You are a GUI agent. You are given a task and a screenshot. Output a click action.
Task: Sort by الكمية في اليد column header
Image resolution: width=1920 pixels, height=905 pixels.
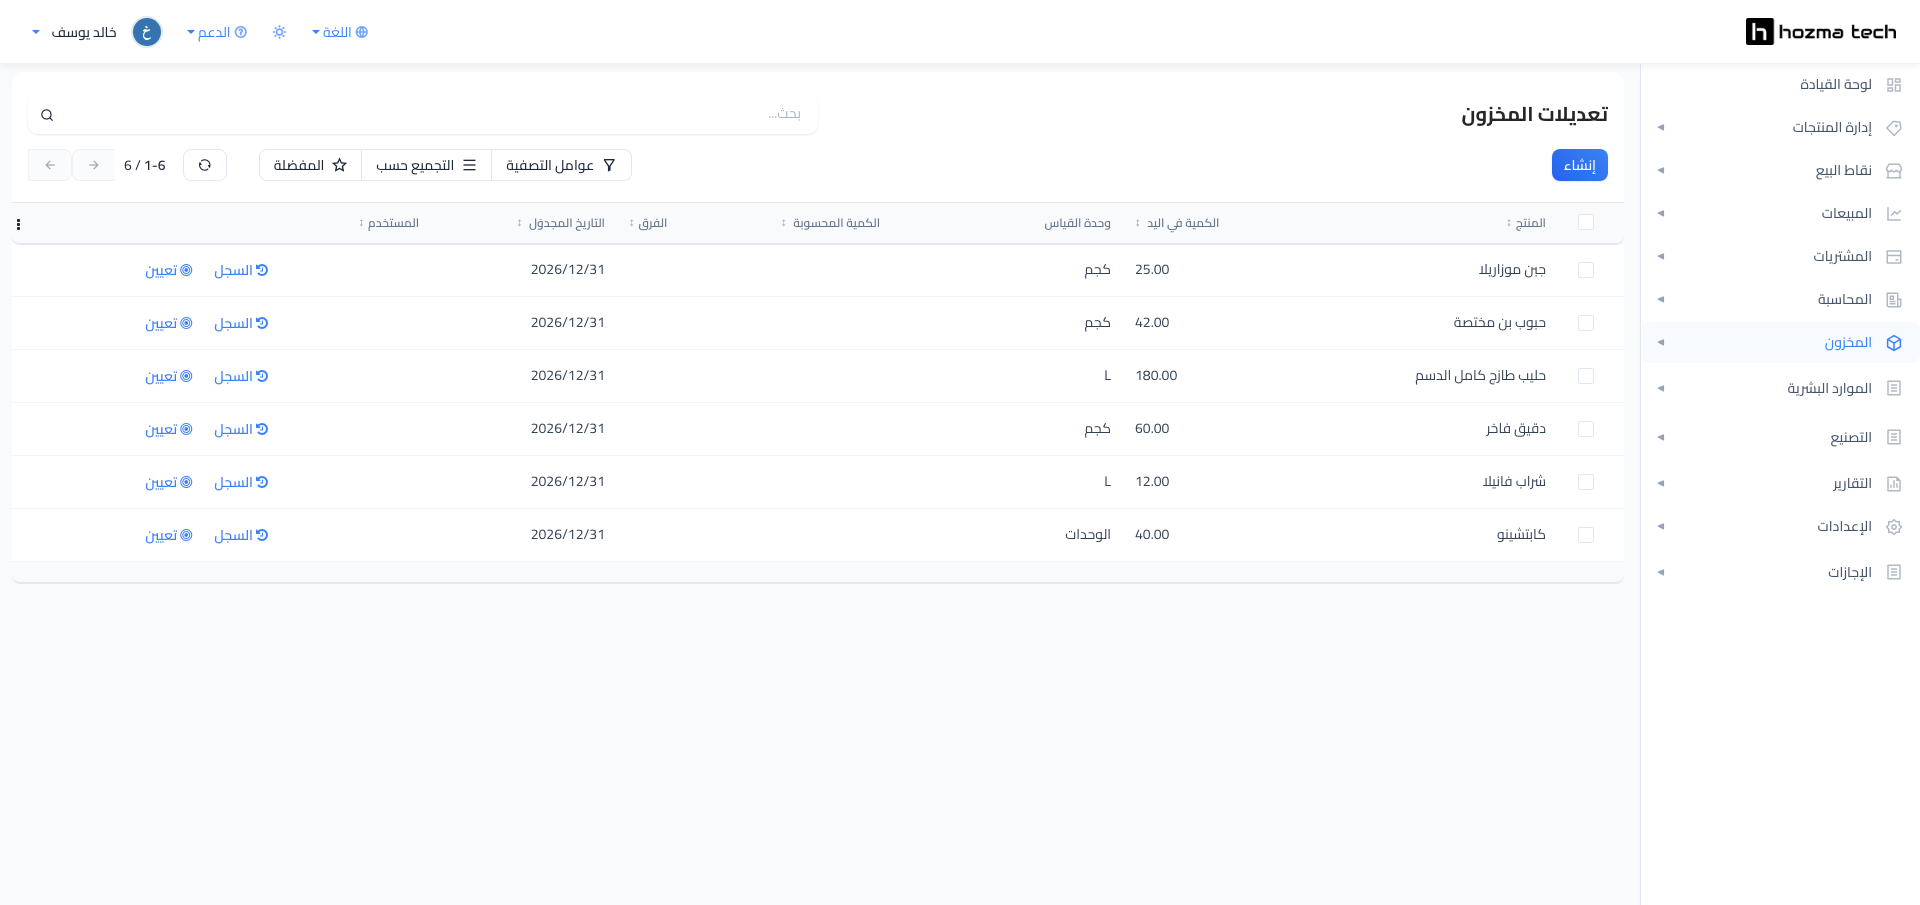coord(1177,223)
